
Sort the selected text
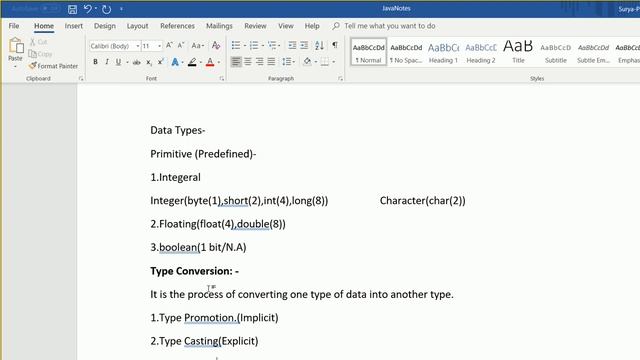pos(319,45)
